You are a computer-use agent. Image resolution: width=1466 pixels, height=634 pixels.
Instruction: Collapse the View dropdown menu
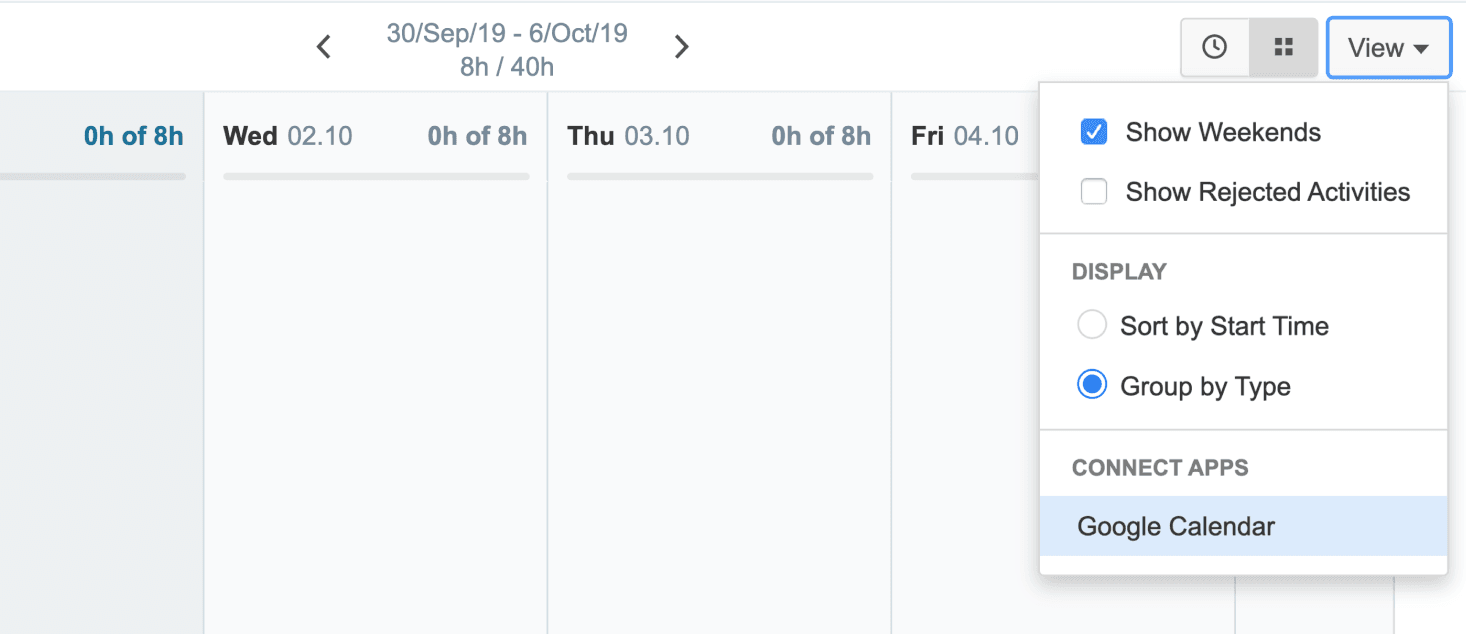coord(1388,47)
